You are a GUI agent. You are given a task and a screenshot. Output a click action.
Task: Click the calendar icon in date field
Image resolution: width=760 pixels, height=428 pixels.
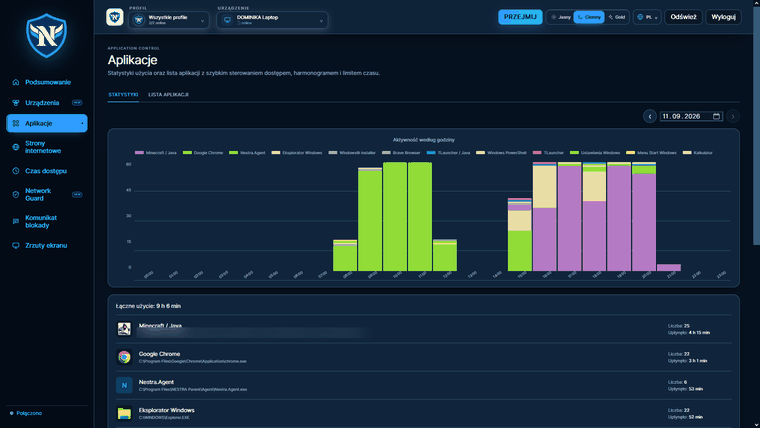pos(716,116)
